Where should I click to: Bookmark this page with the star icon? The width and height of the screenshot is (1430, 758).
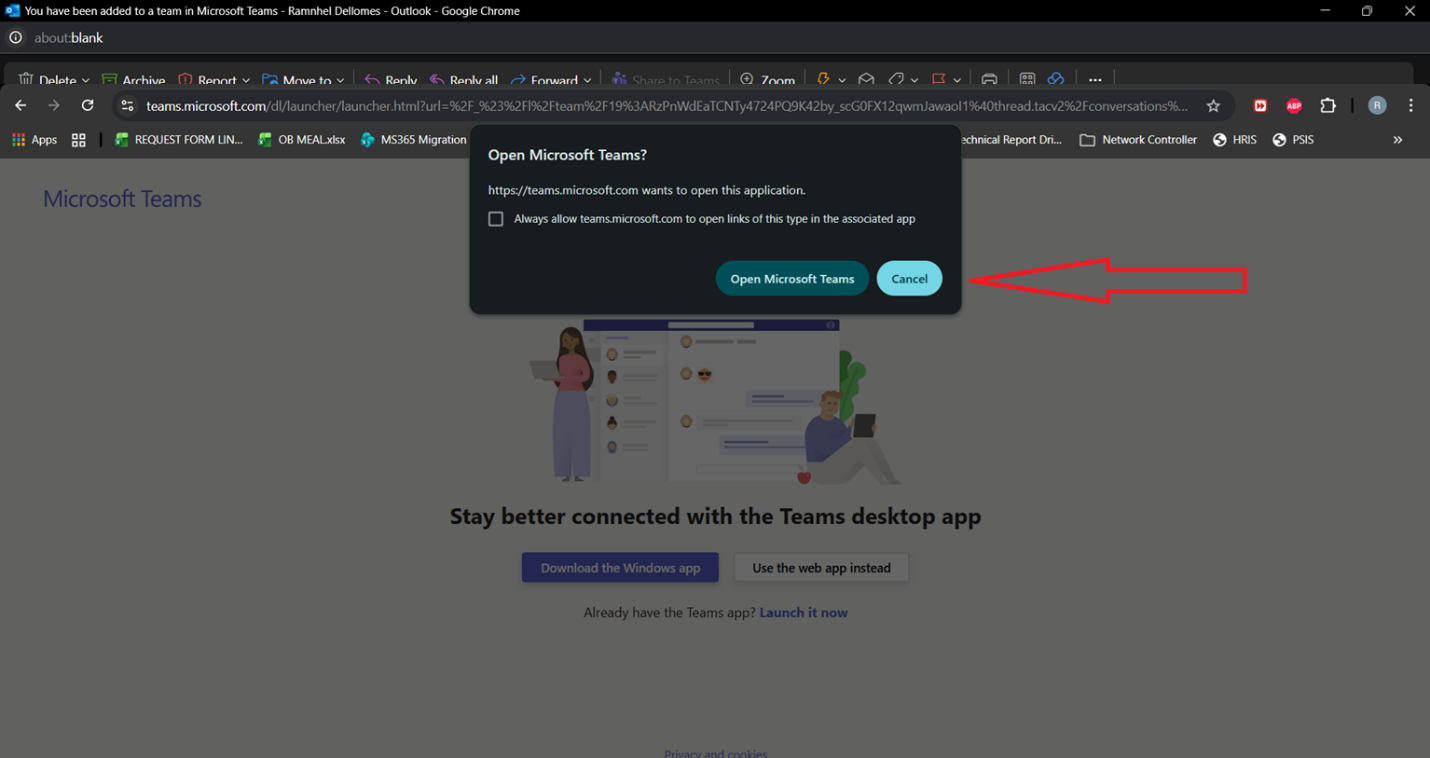click(1213, 106)
